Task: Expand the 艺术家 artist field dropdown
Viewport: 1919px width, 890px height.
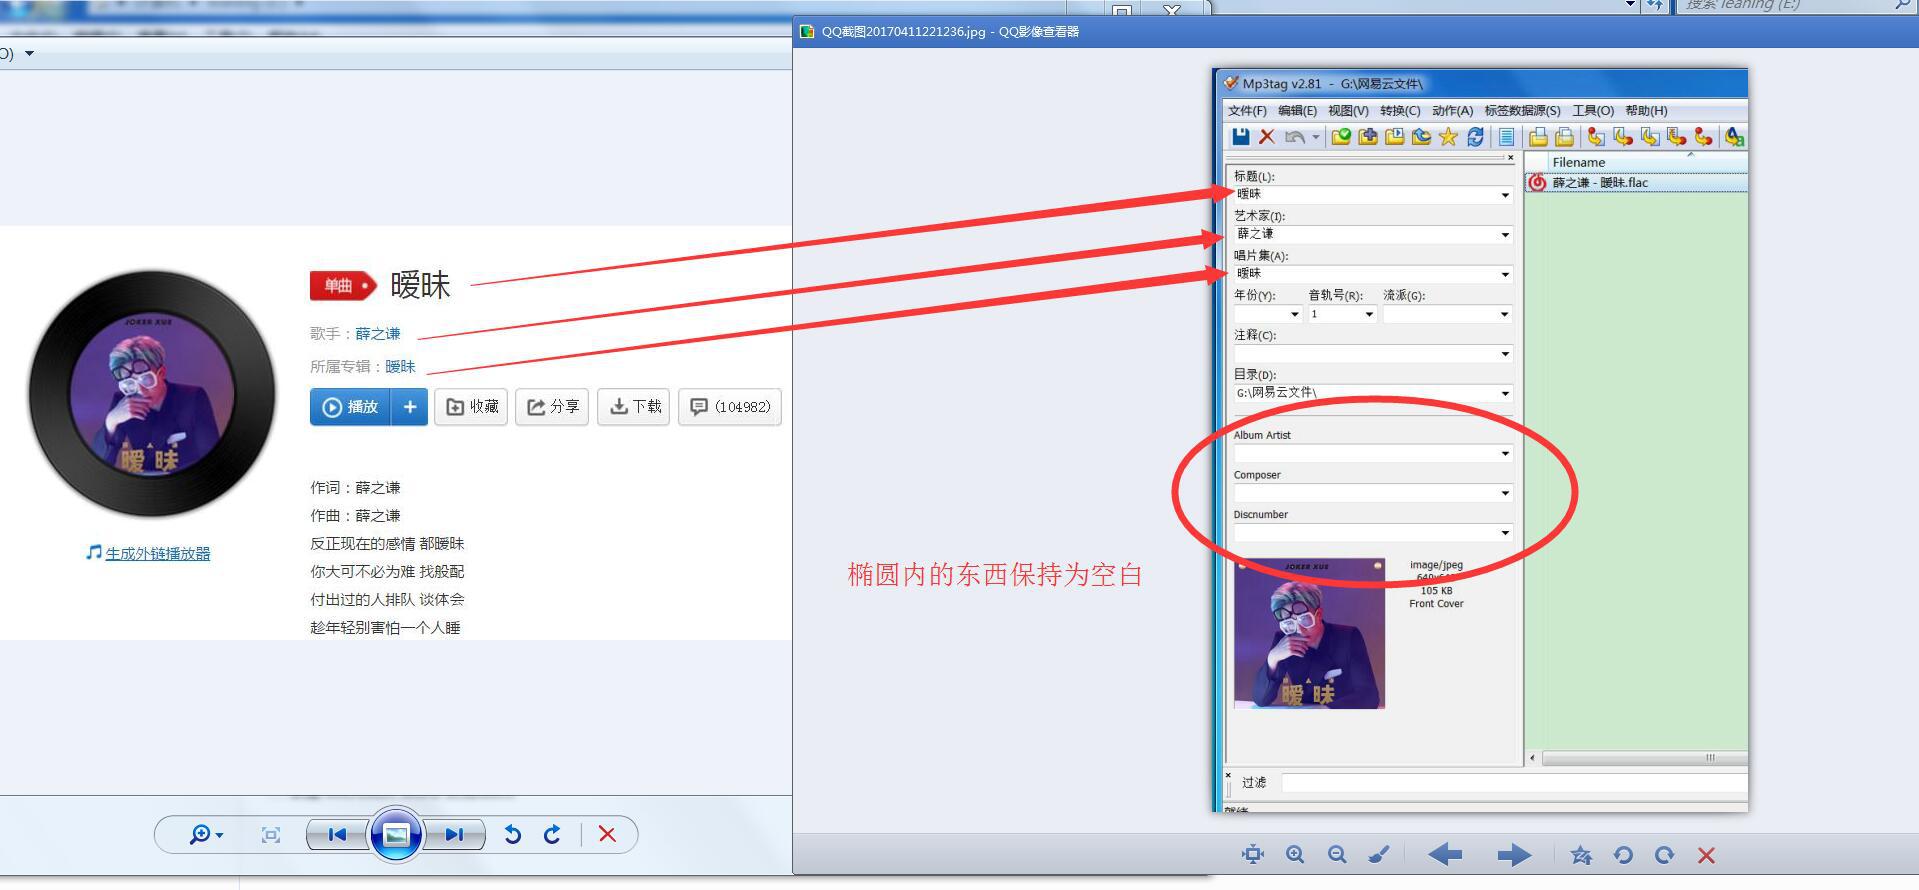Action: coord(1505,235)
